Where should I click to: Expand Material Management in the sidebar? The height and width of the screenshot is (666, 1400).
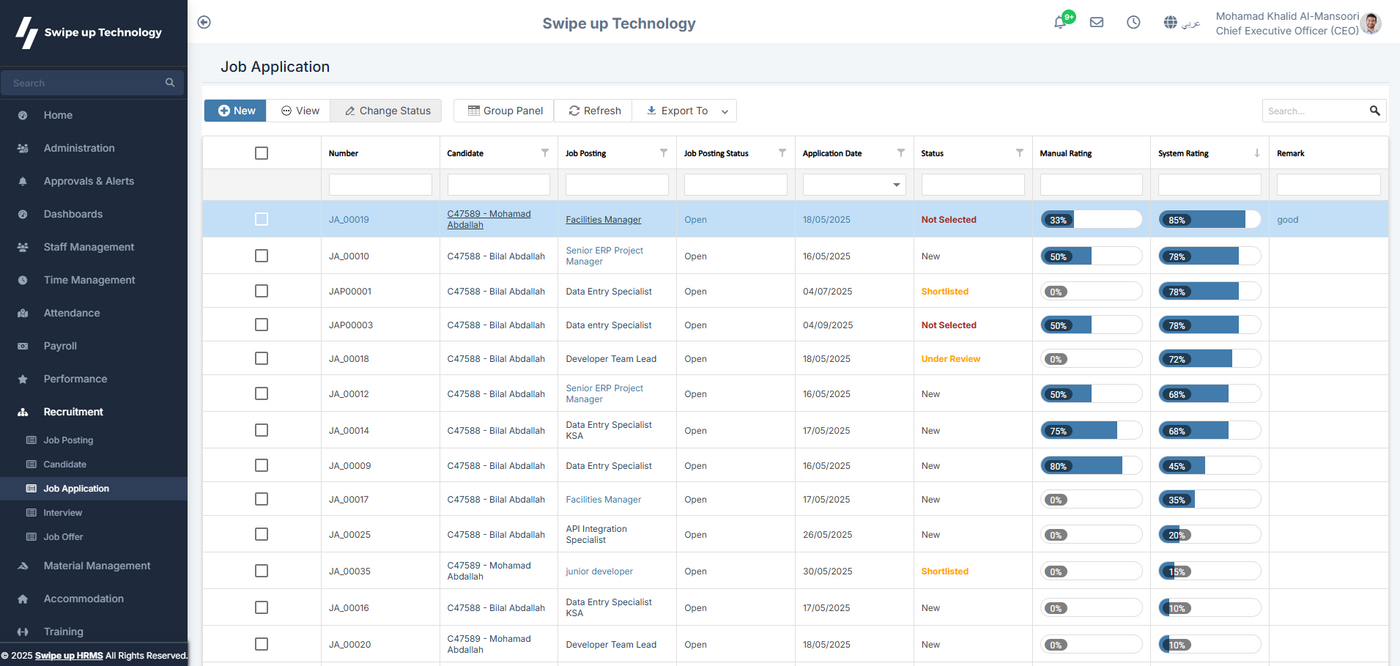click(97, 566)
